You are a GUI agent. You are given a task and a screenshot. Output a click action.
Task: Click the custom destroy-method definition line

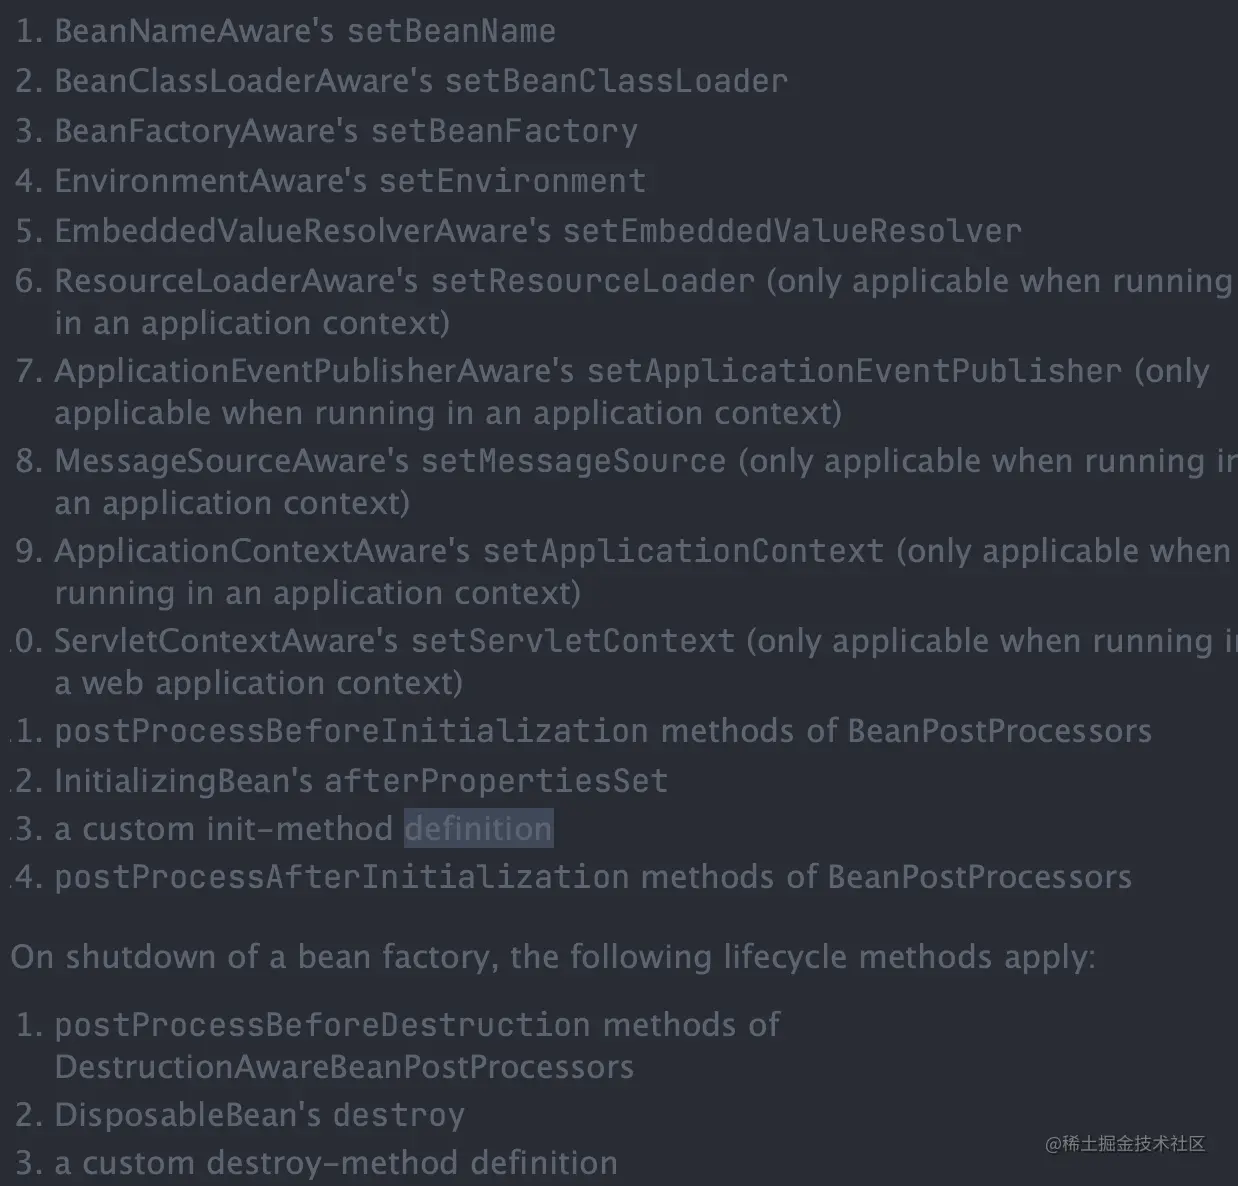pyautogui.click(x=316, y=1163)
